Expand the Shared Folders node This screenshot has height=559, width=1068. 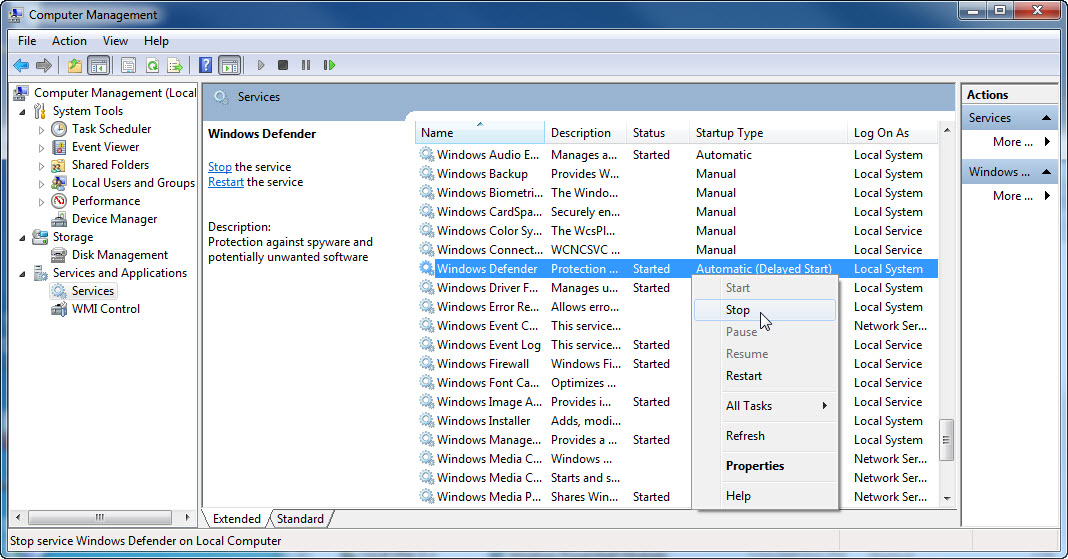pos(41,165)
